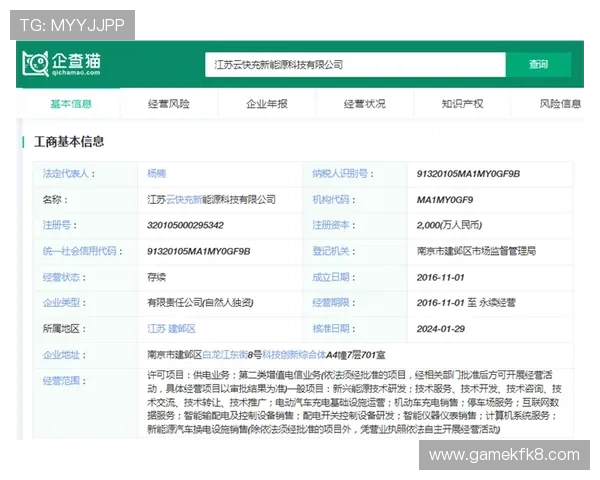Click the 机构代码 label
This screenshot has height=480, width=600.
(333, 199)
